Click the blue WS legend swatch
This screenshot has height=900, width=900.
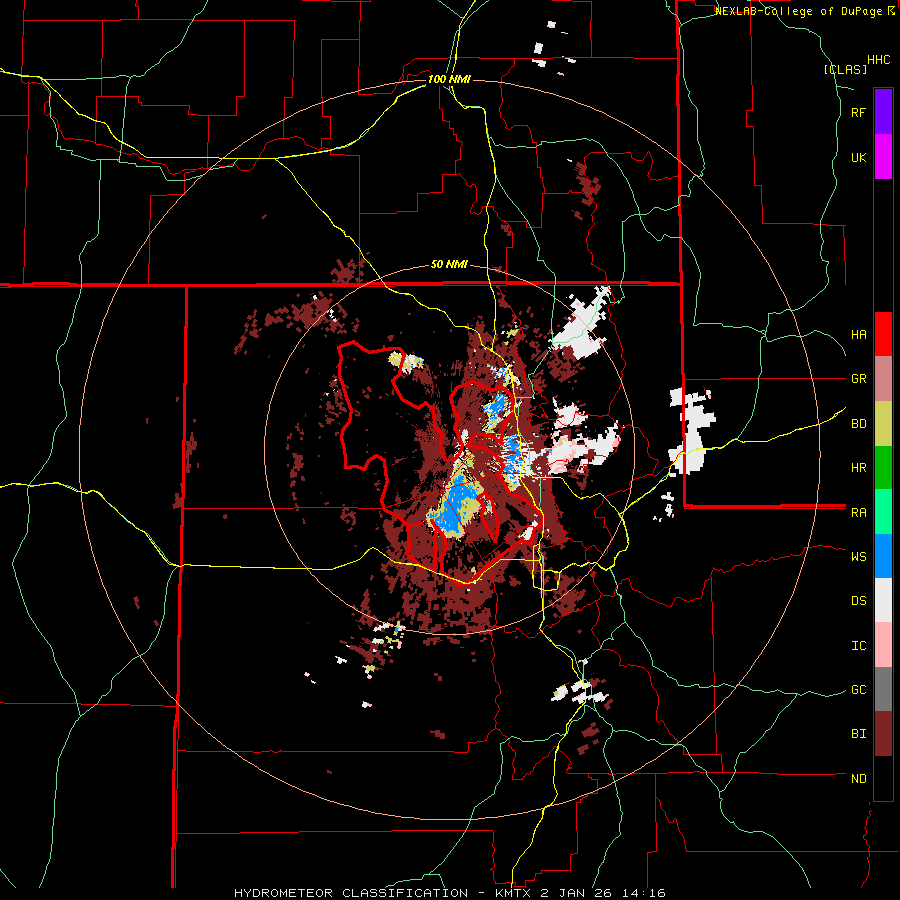tap(883, 556)
